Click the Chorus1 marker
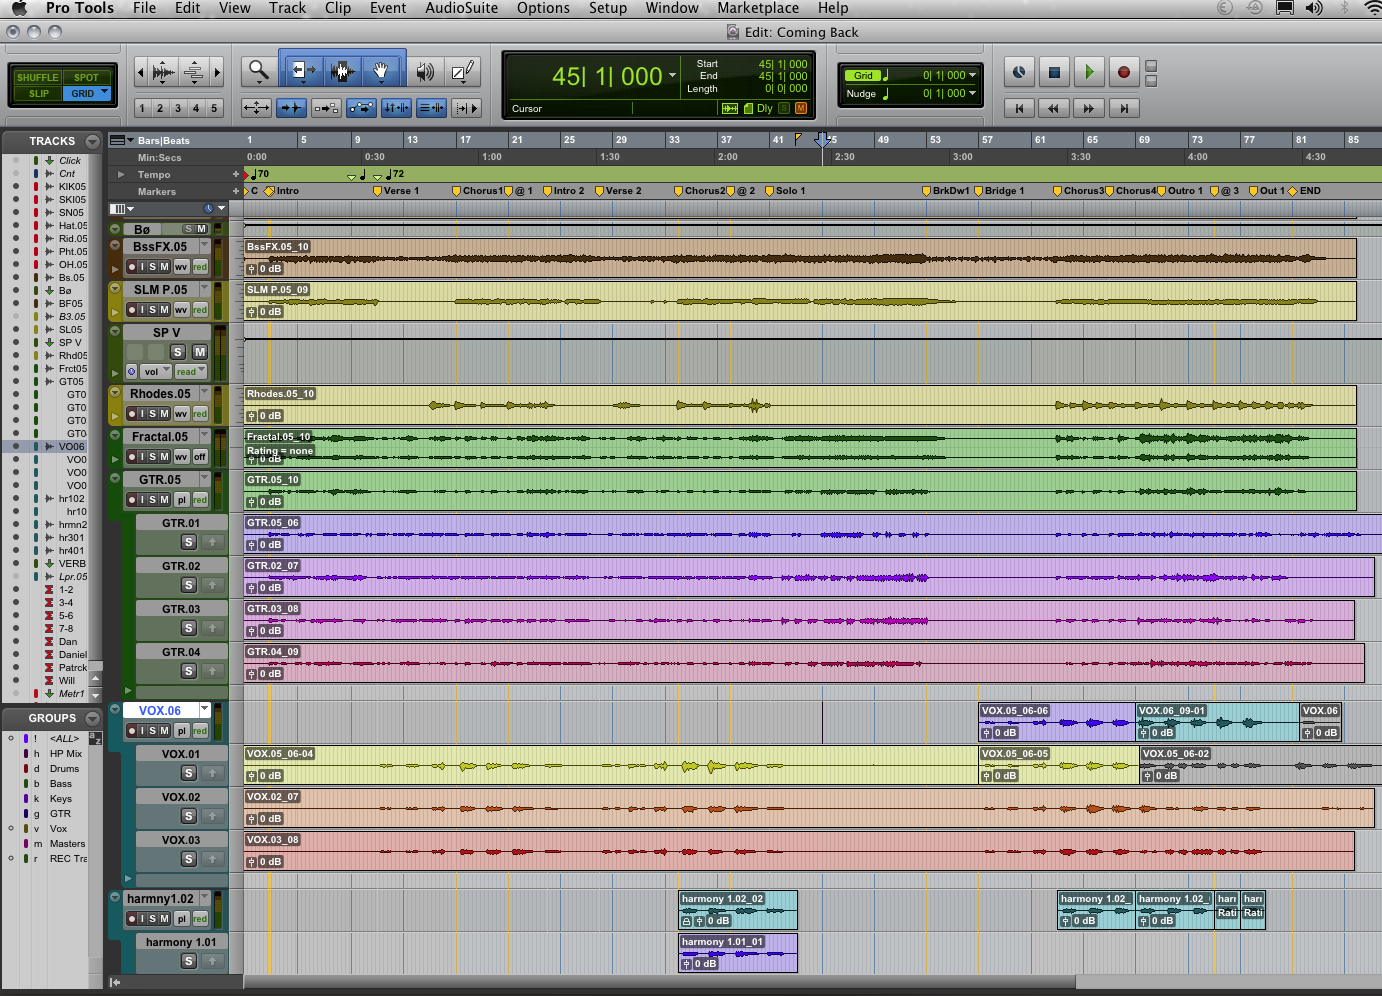The height and width of the screenshot is (996, 1382). point(477,190)
